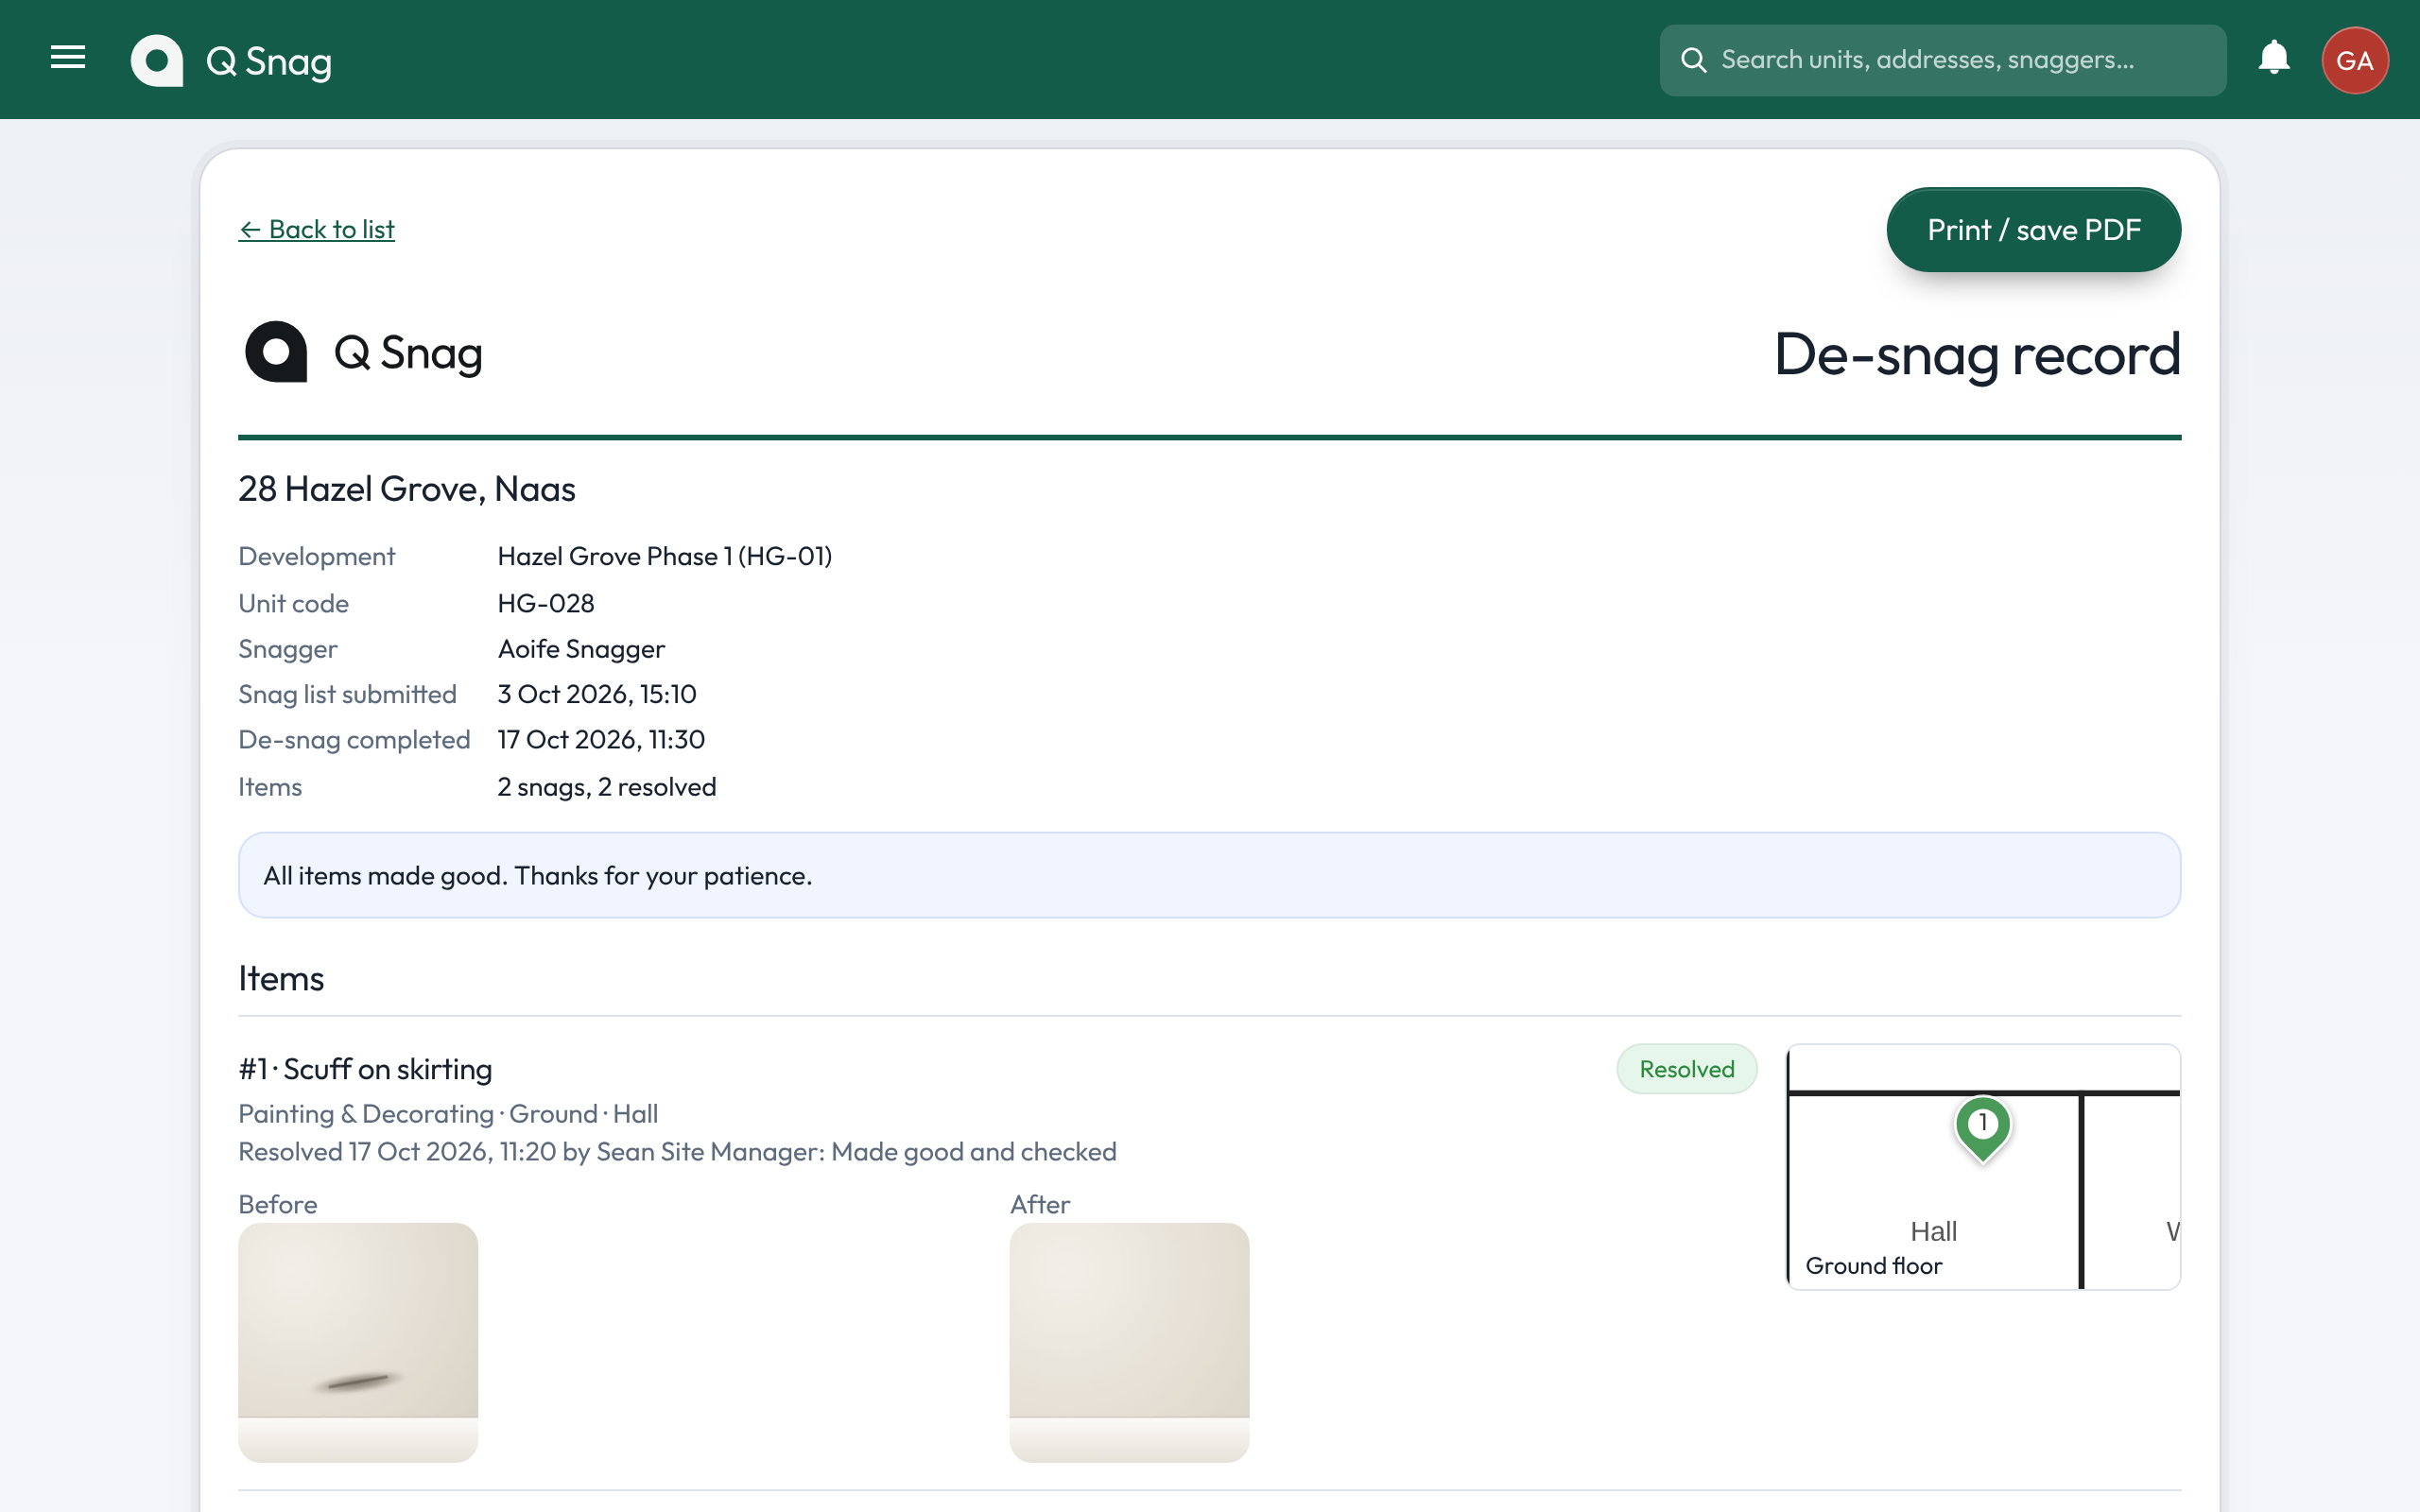Image resolution: width=2420 pixels, height=1512 pixels.
Task: Click the green map pin numbered 1
Action: pos(1982,1128)
